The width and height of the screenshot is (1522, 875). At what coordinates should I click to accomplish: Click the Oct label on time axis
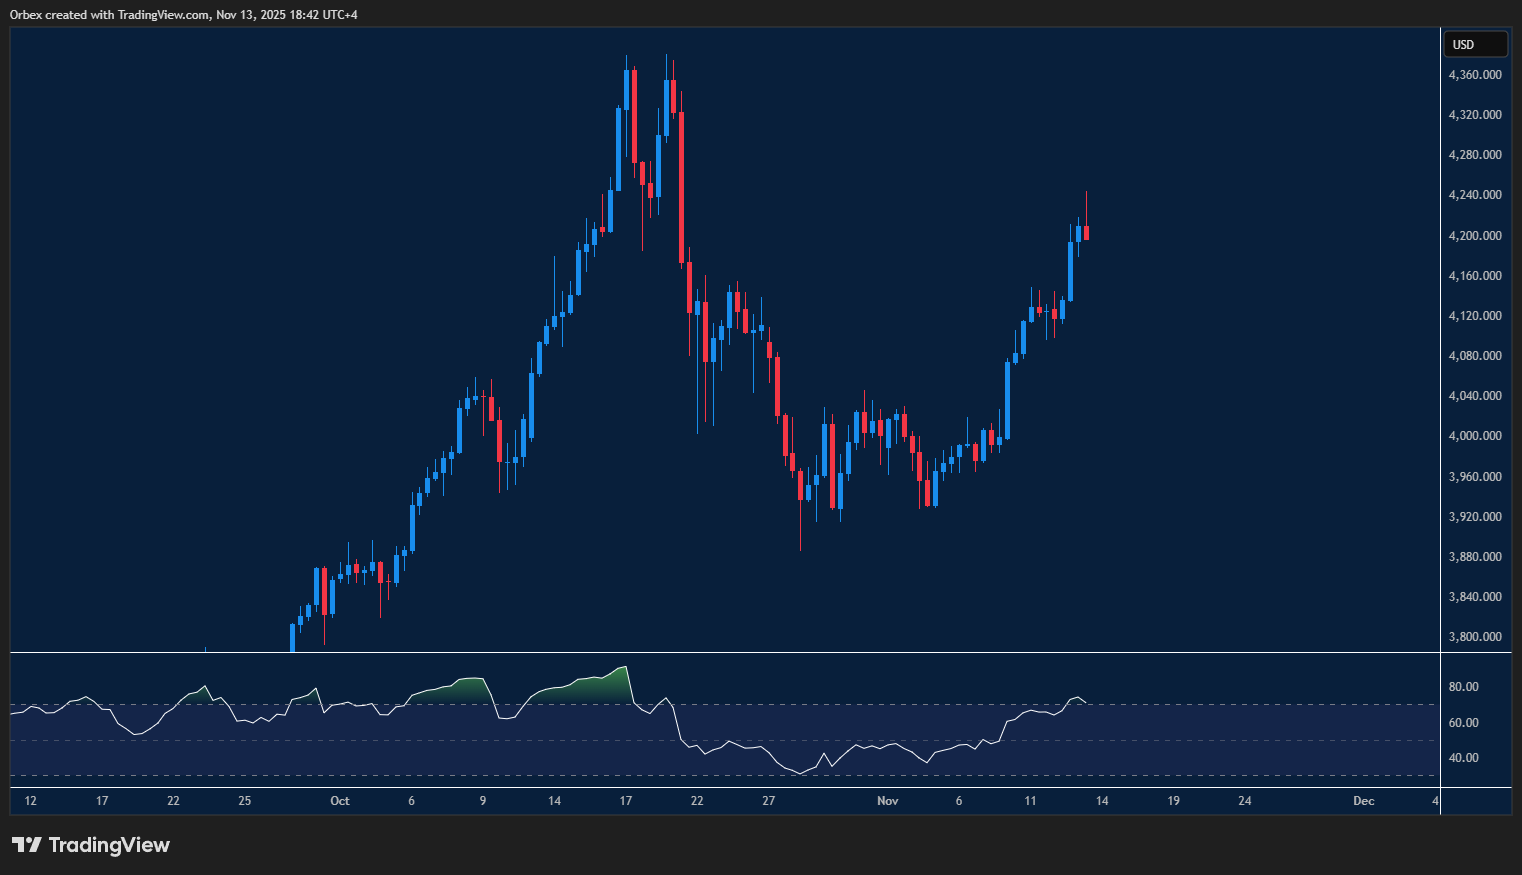[340, 801]
